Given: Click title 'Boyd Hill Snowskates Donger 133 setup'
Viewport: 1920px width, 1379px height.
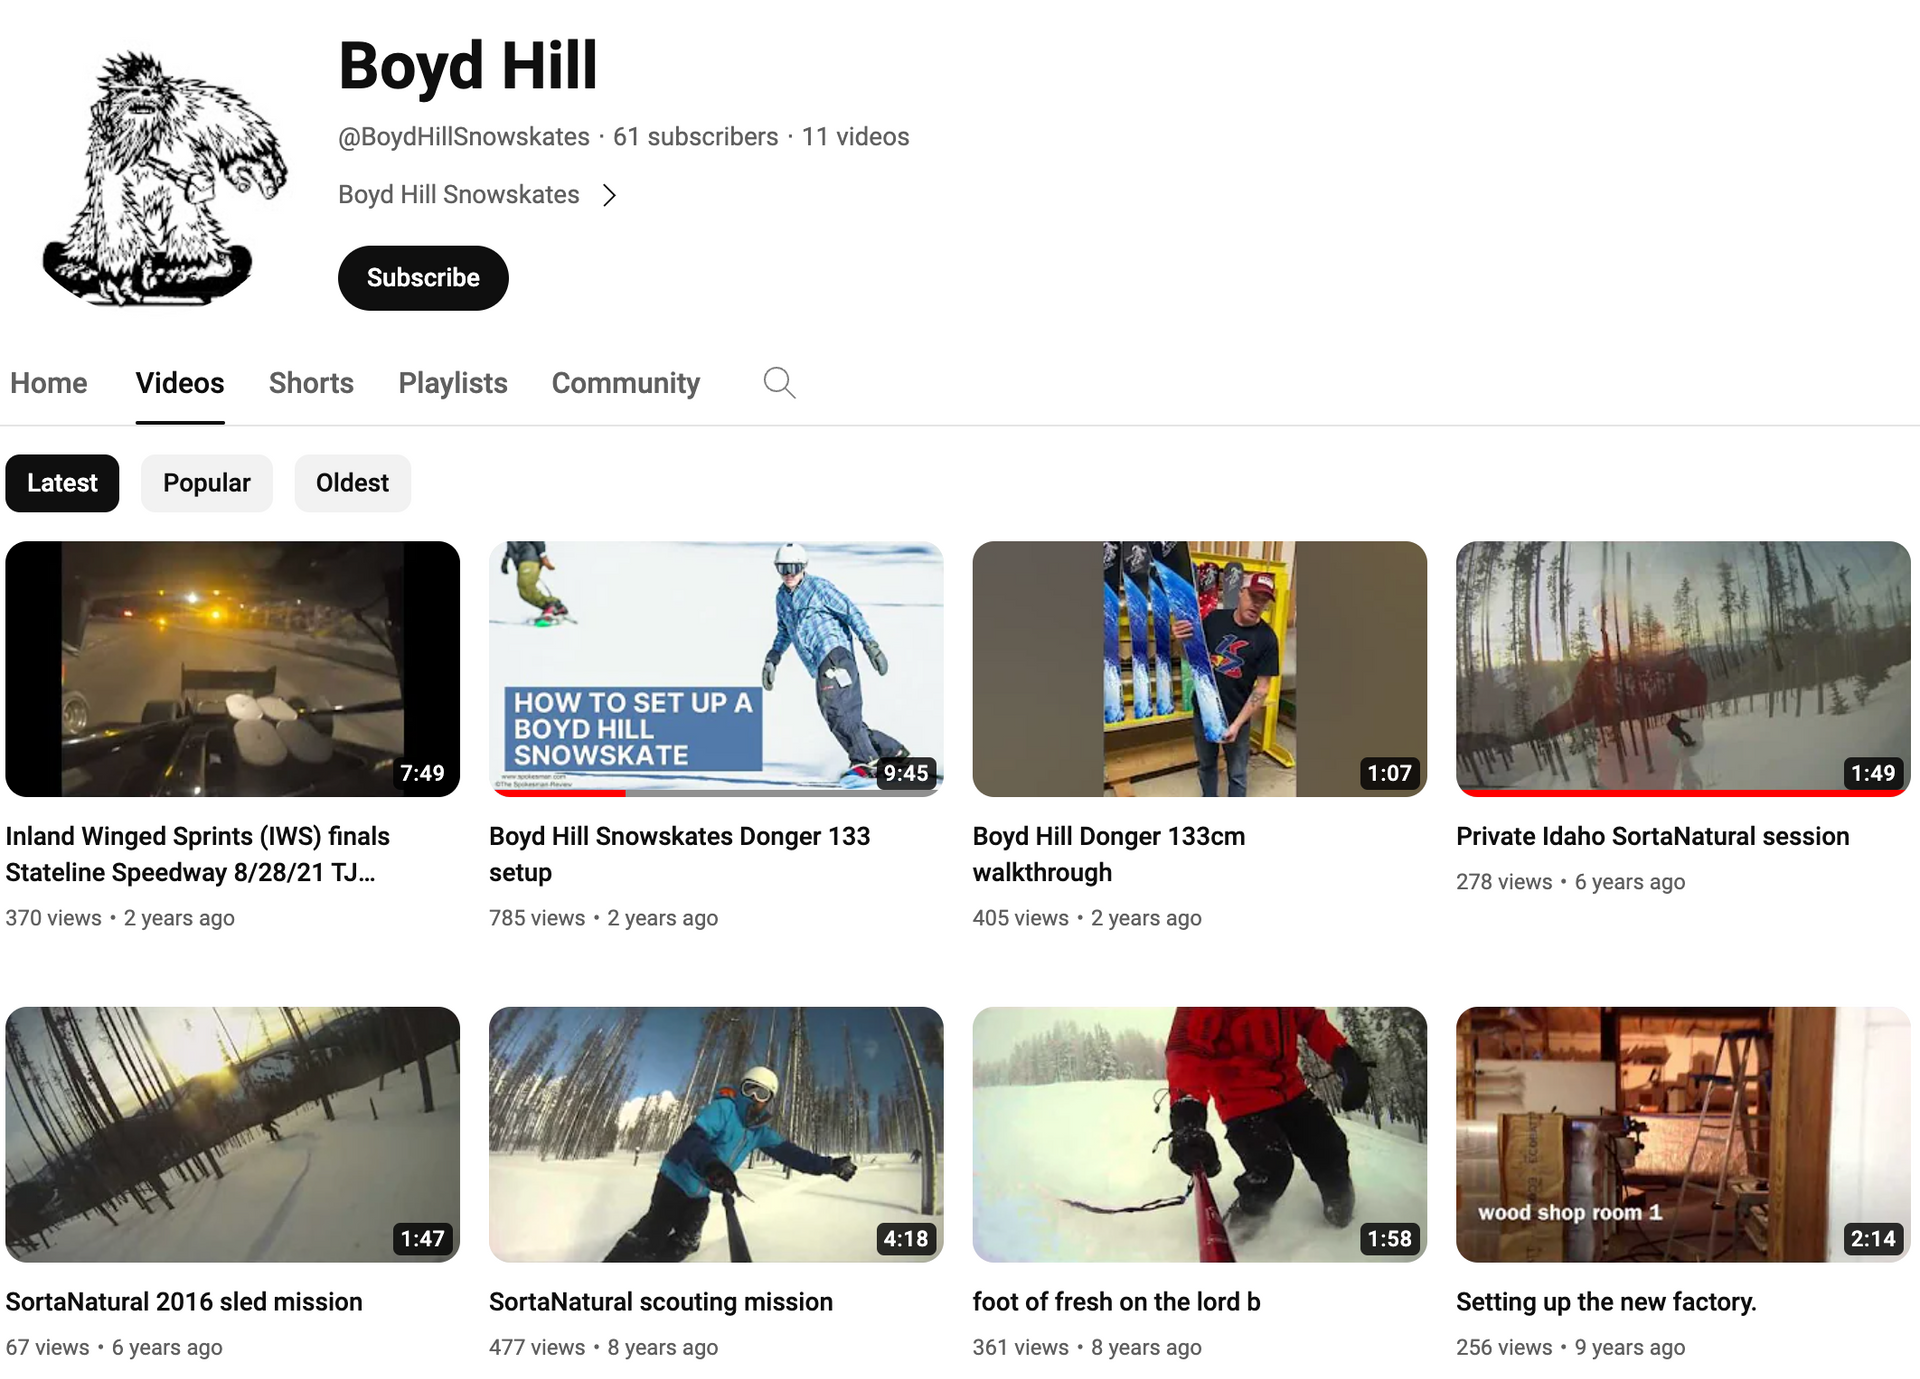Looking at the screenshot, I should (x=680, y=854).
